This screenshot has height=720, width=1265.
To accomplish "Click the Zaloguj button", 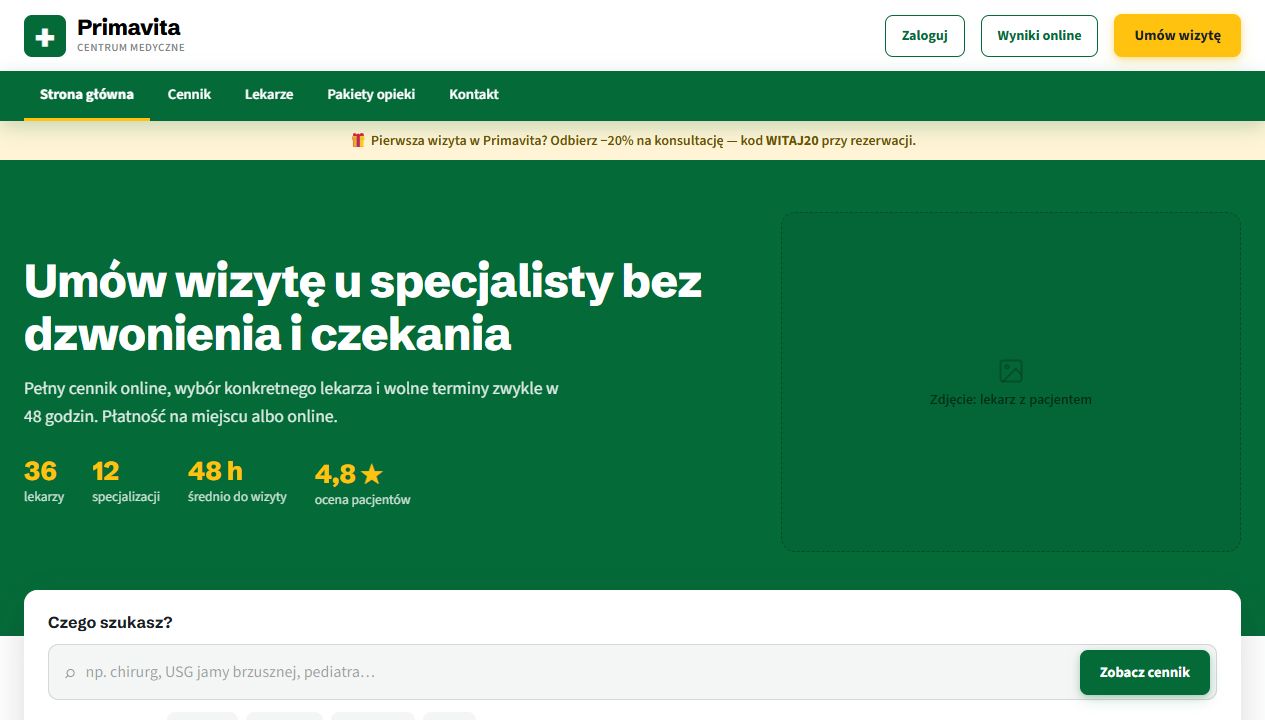I will (x=925, y=36).
